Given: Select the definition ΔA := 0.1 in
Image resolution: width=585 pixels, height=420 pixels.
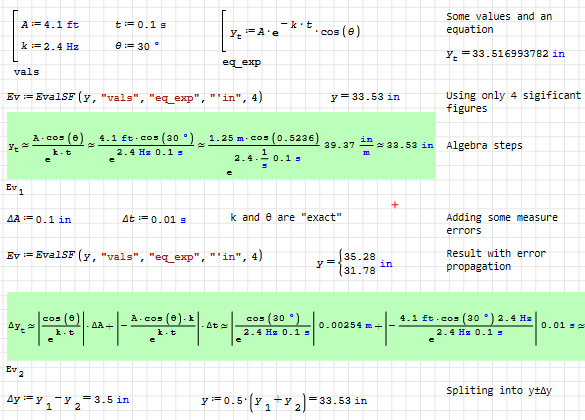Looking at the screenshot, I should (x=39, y=219).
